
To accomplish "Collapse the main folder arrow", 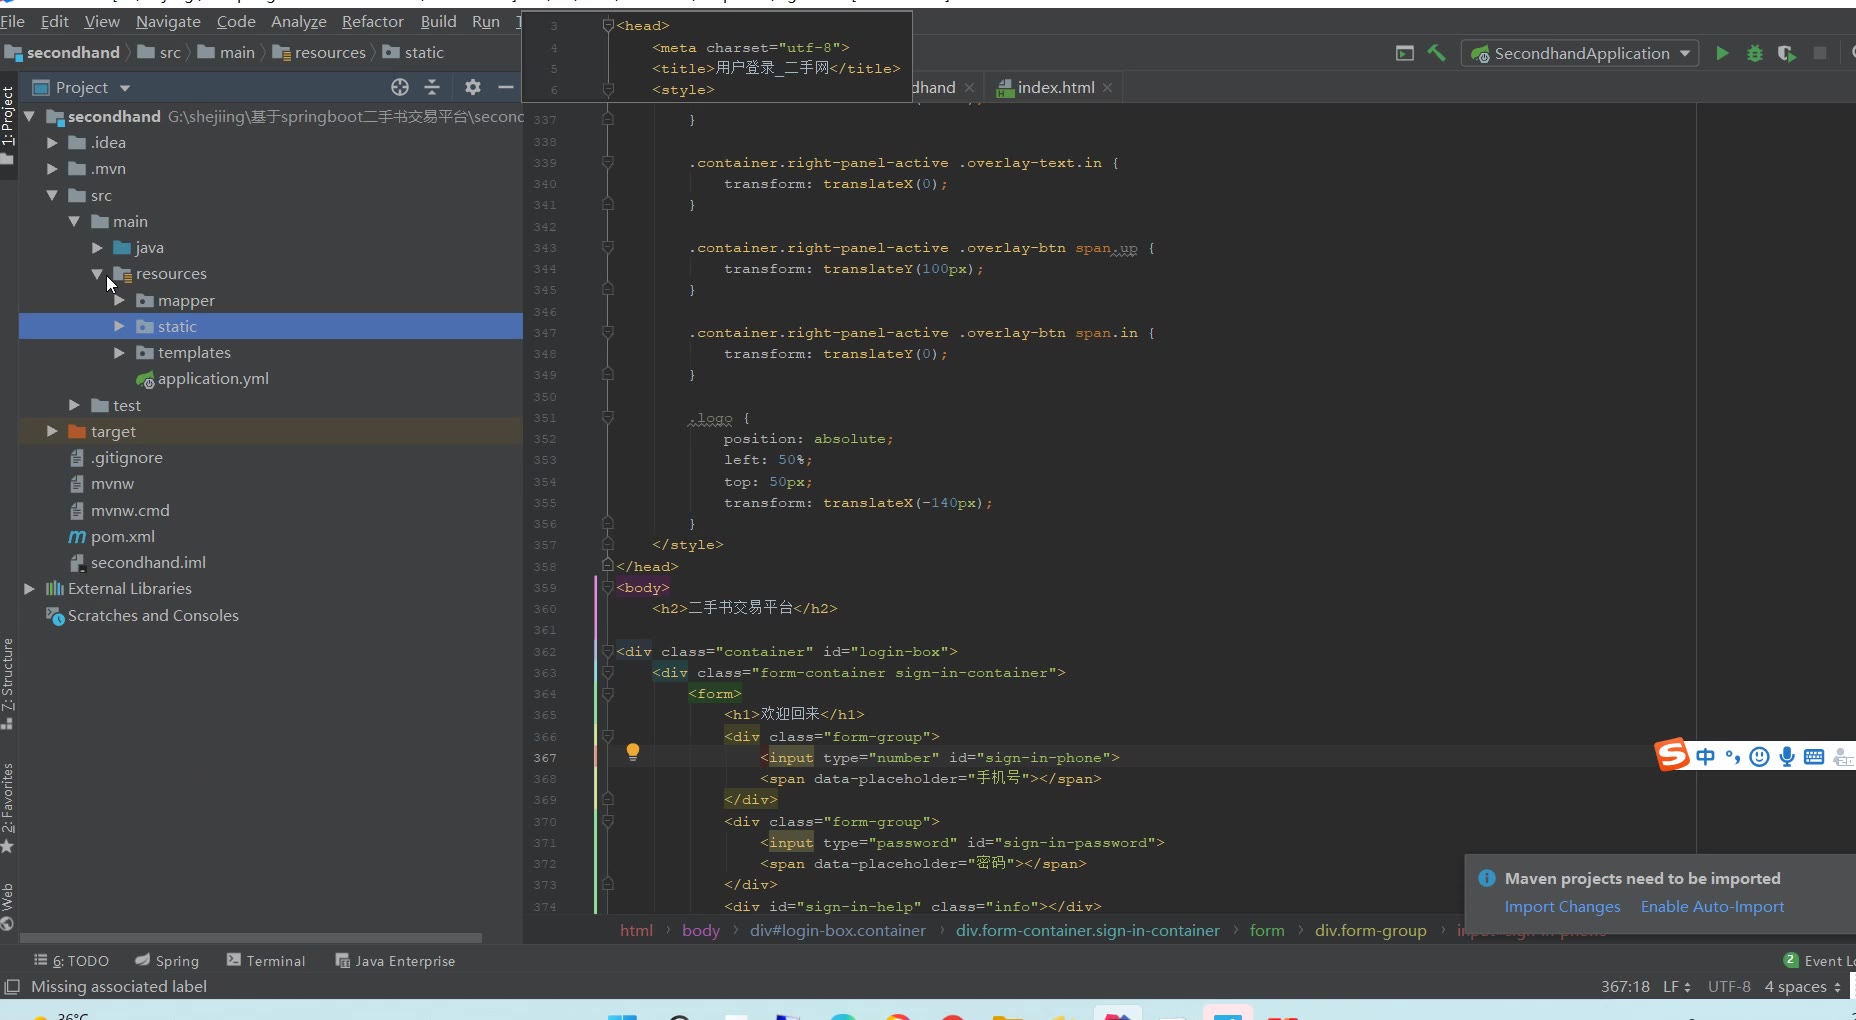I will [74, 222].
